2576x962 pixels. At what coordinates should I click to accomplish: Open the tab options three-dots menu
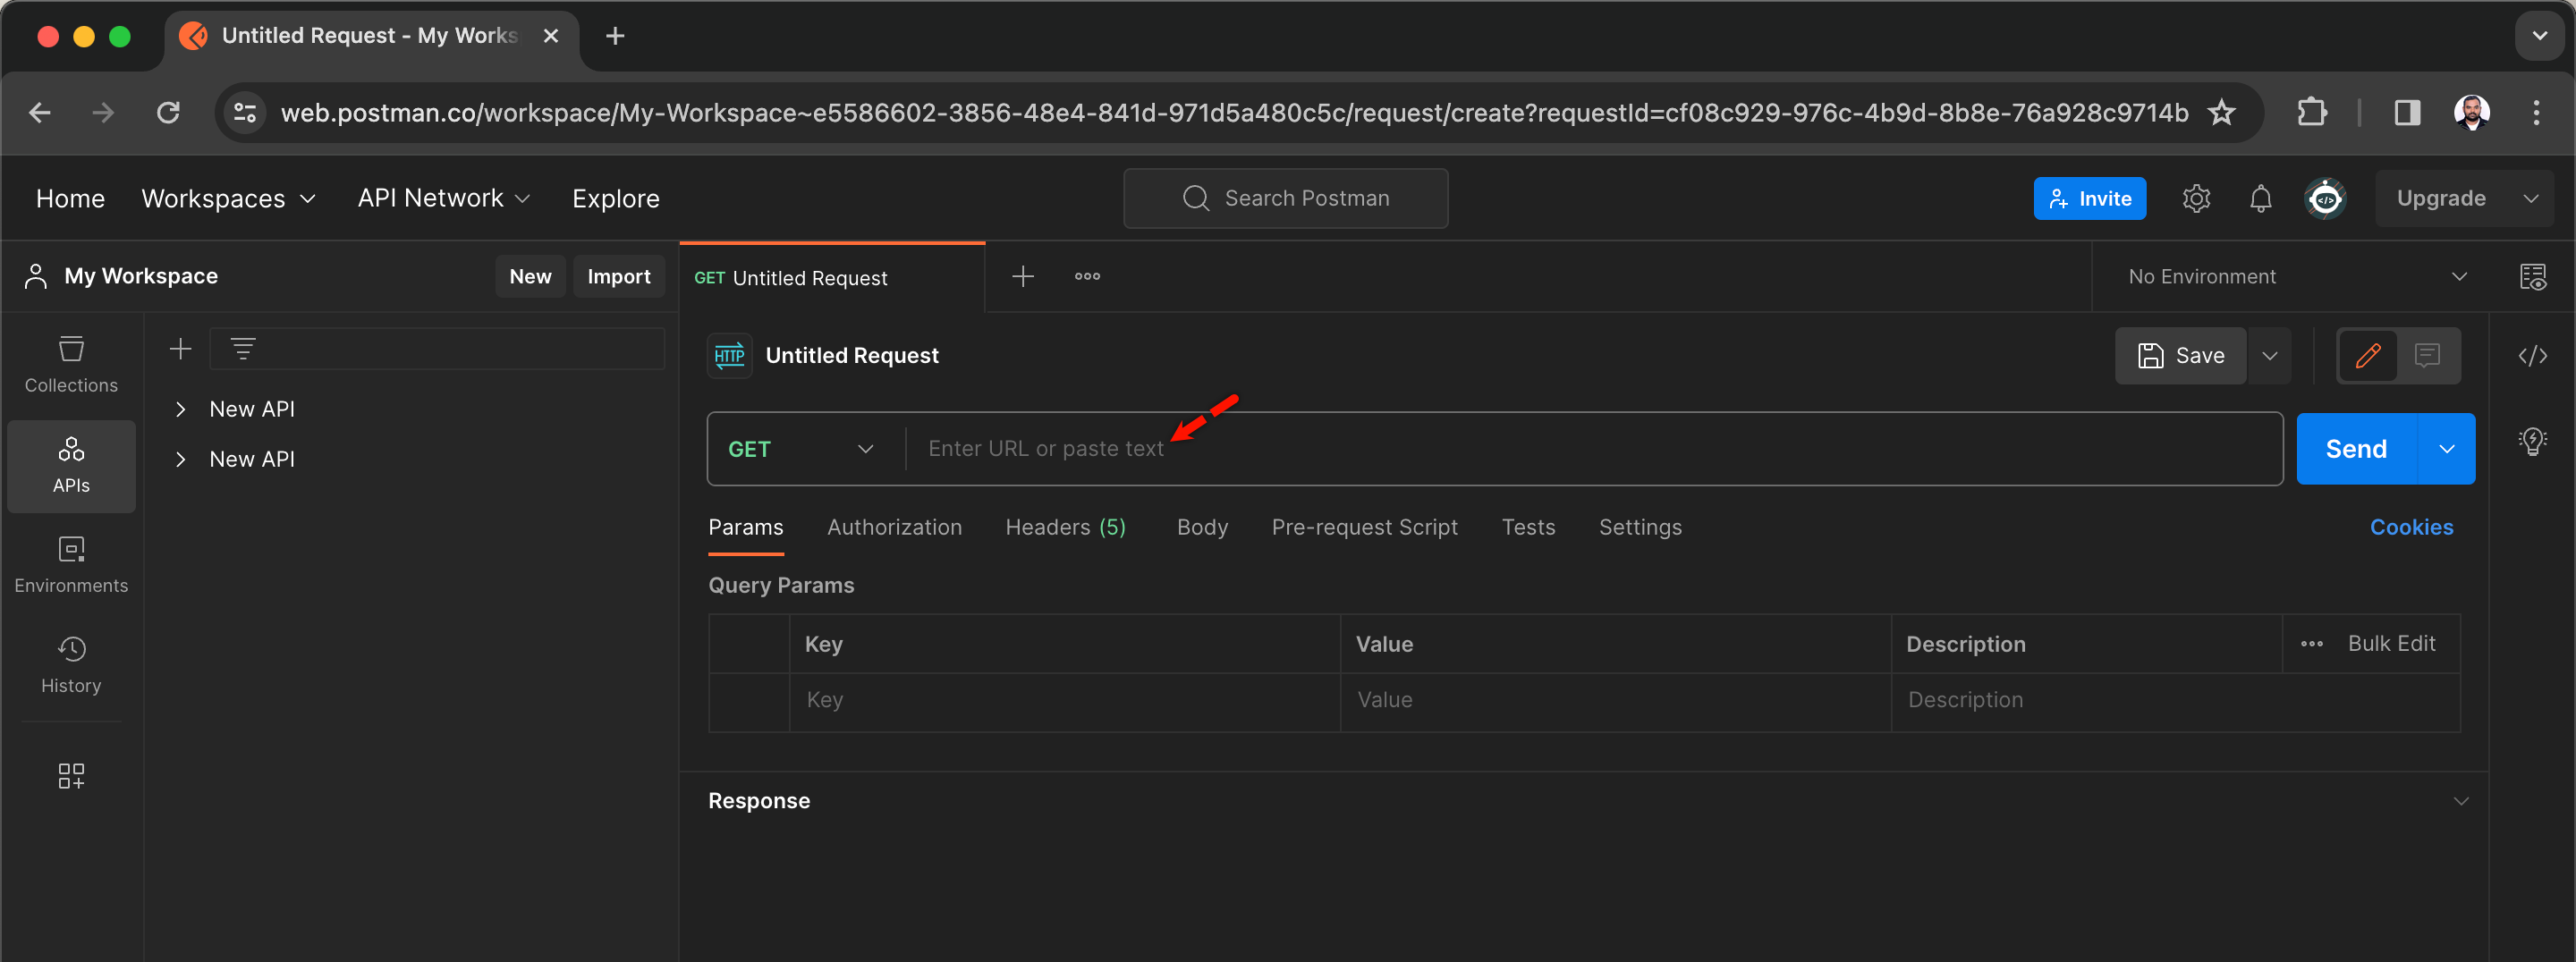click(x=1087, y=276)
